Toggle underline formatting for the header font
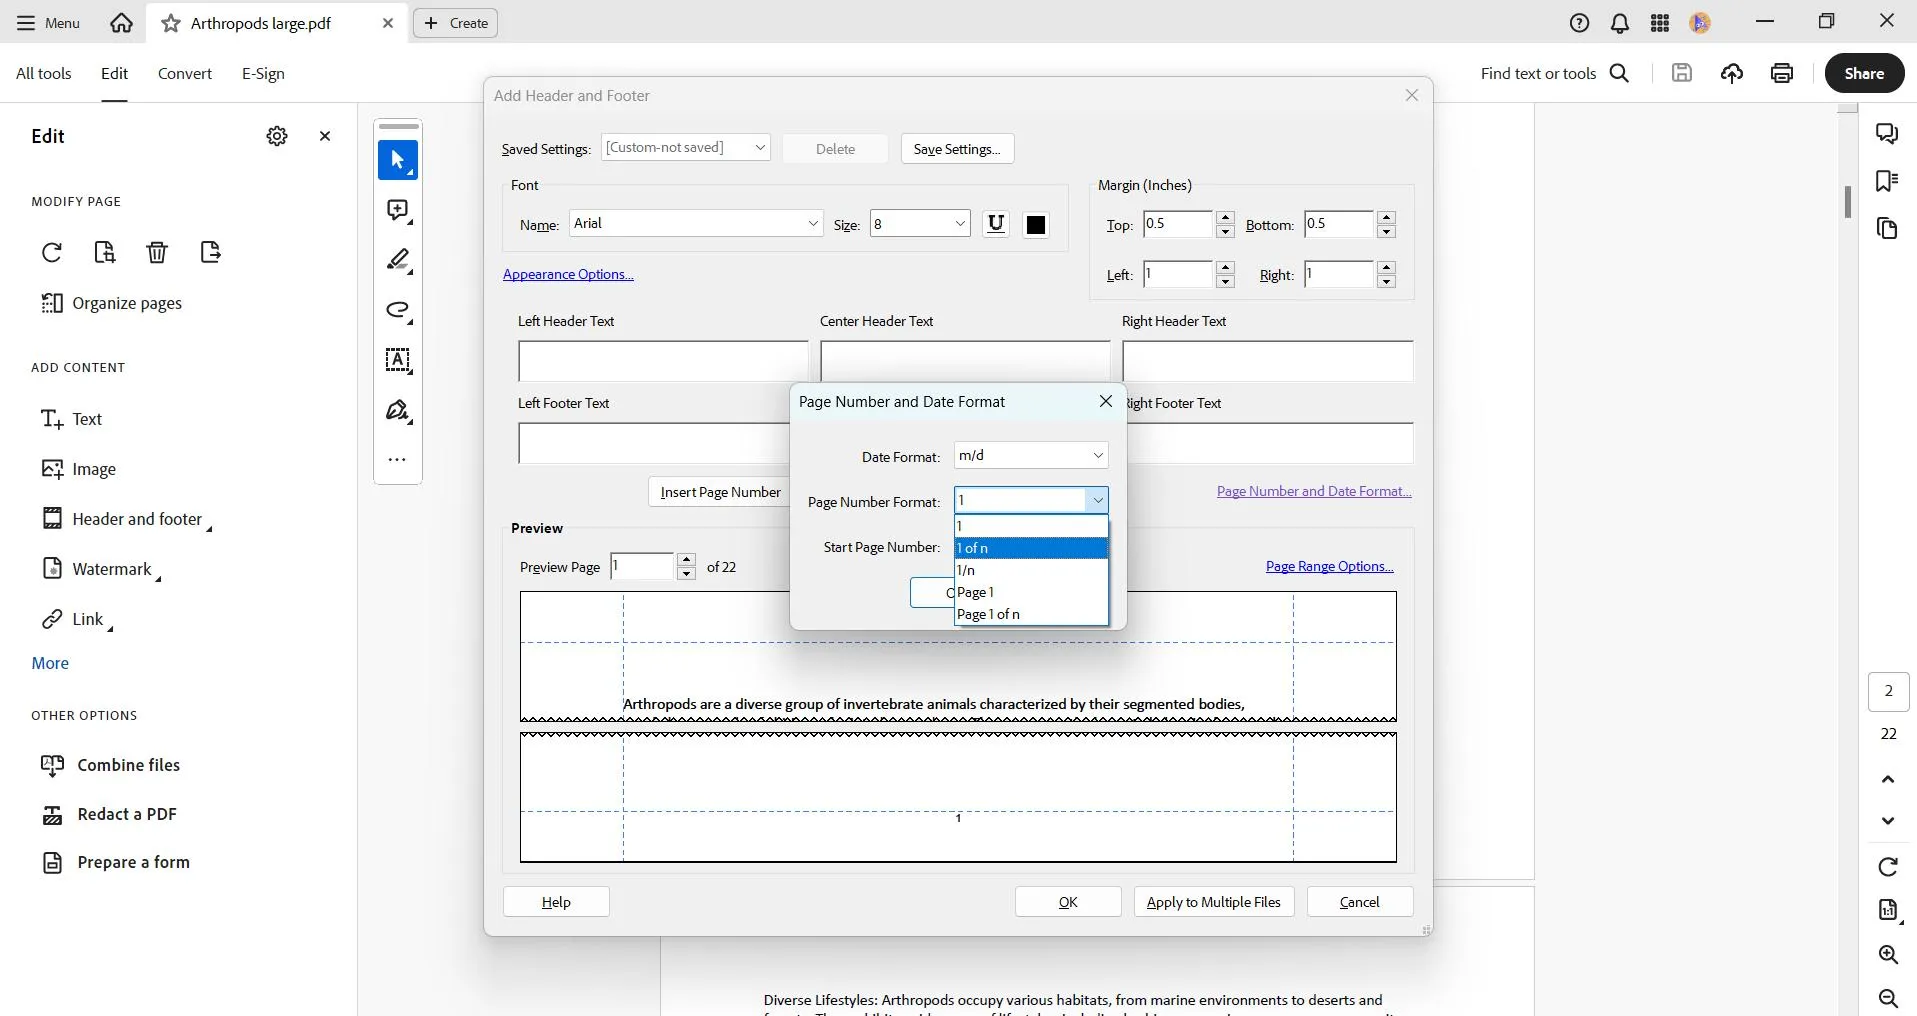Viewport: 1917px width, 1016px height. 996,224
